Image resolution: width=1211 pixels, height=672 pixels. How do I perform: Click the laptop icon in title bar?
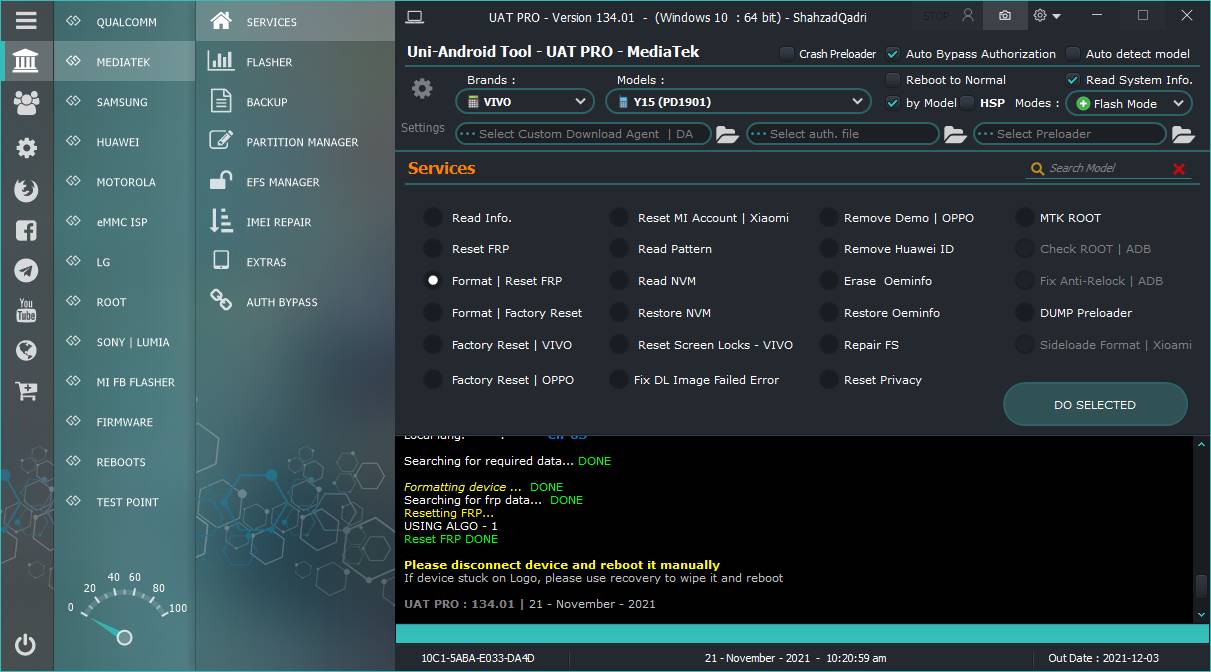point(415,17)
